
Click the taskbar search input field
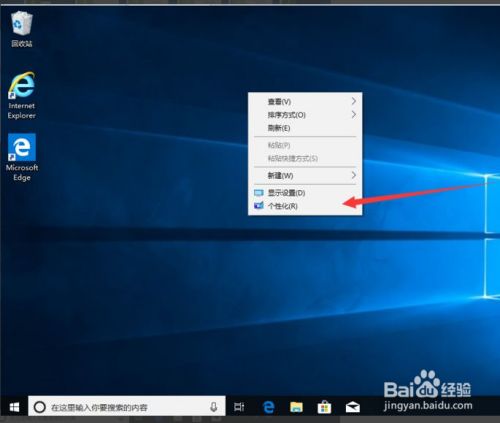127,407
